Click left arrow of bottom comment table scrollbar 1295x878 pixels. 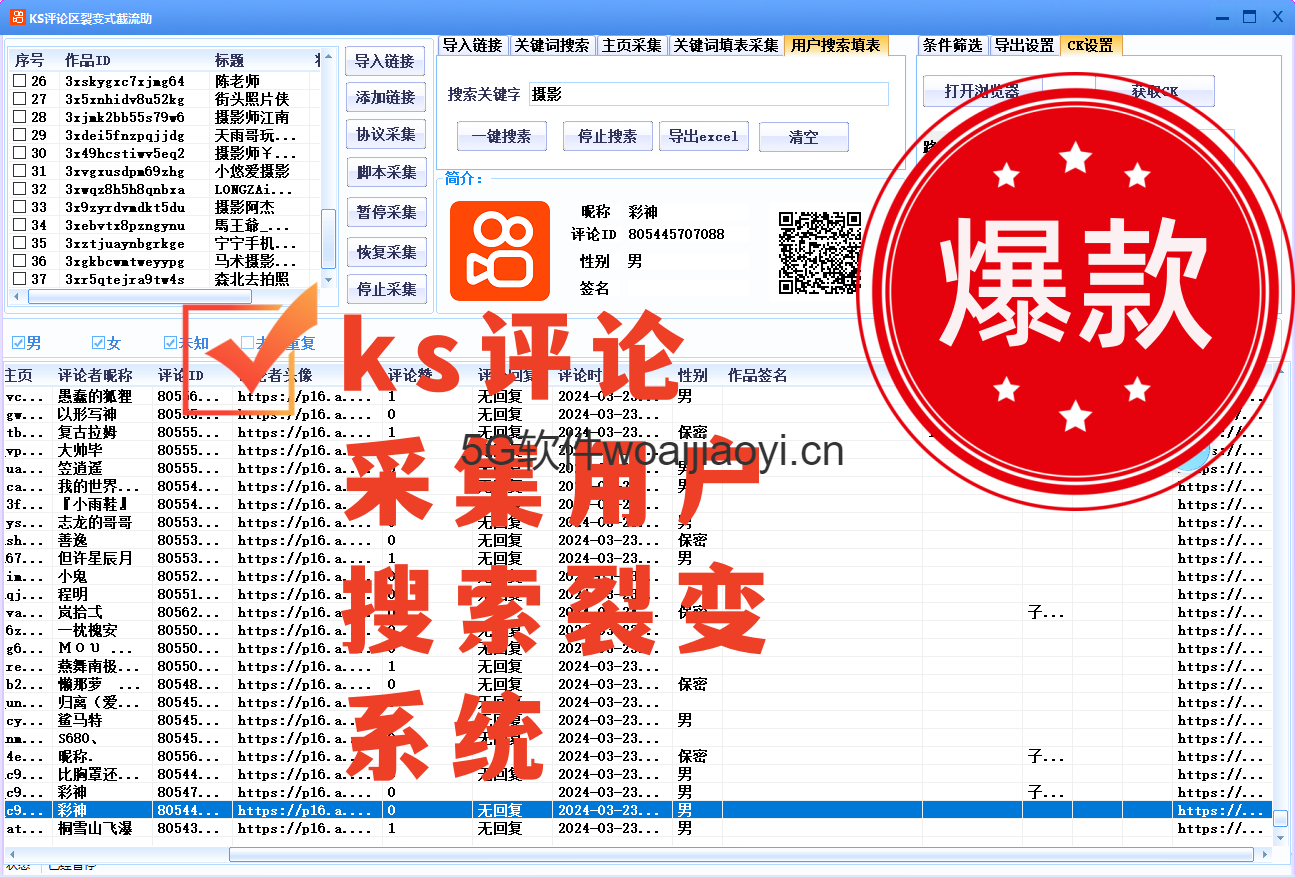click(x=13, y=855)
